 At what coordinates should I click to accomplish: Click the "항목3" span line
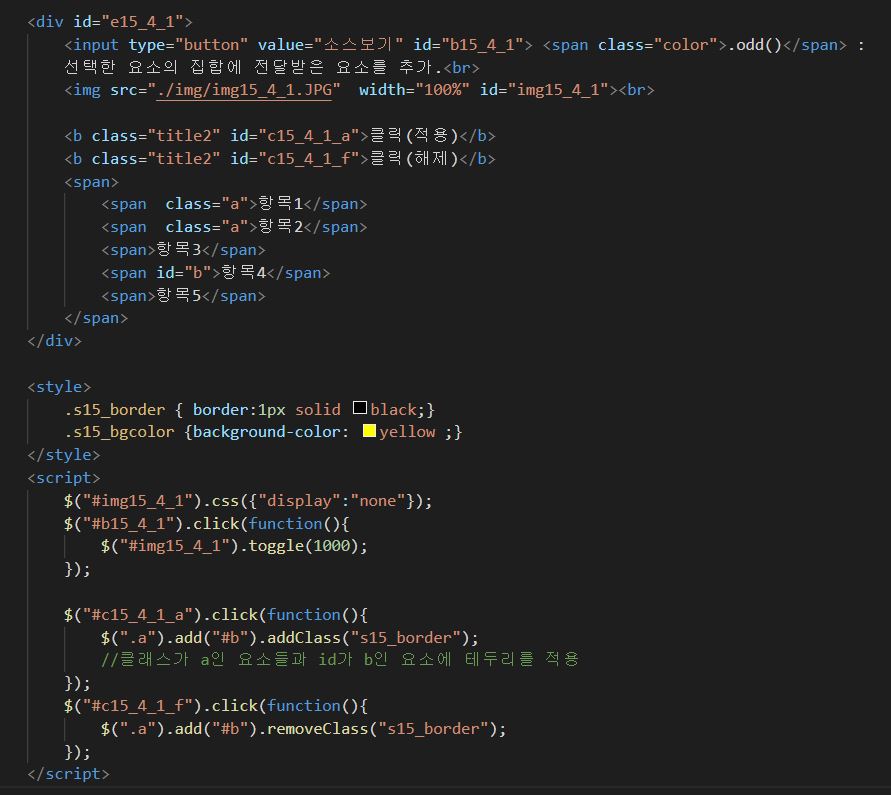[x=183, y=249]
